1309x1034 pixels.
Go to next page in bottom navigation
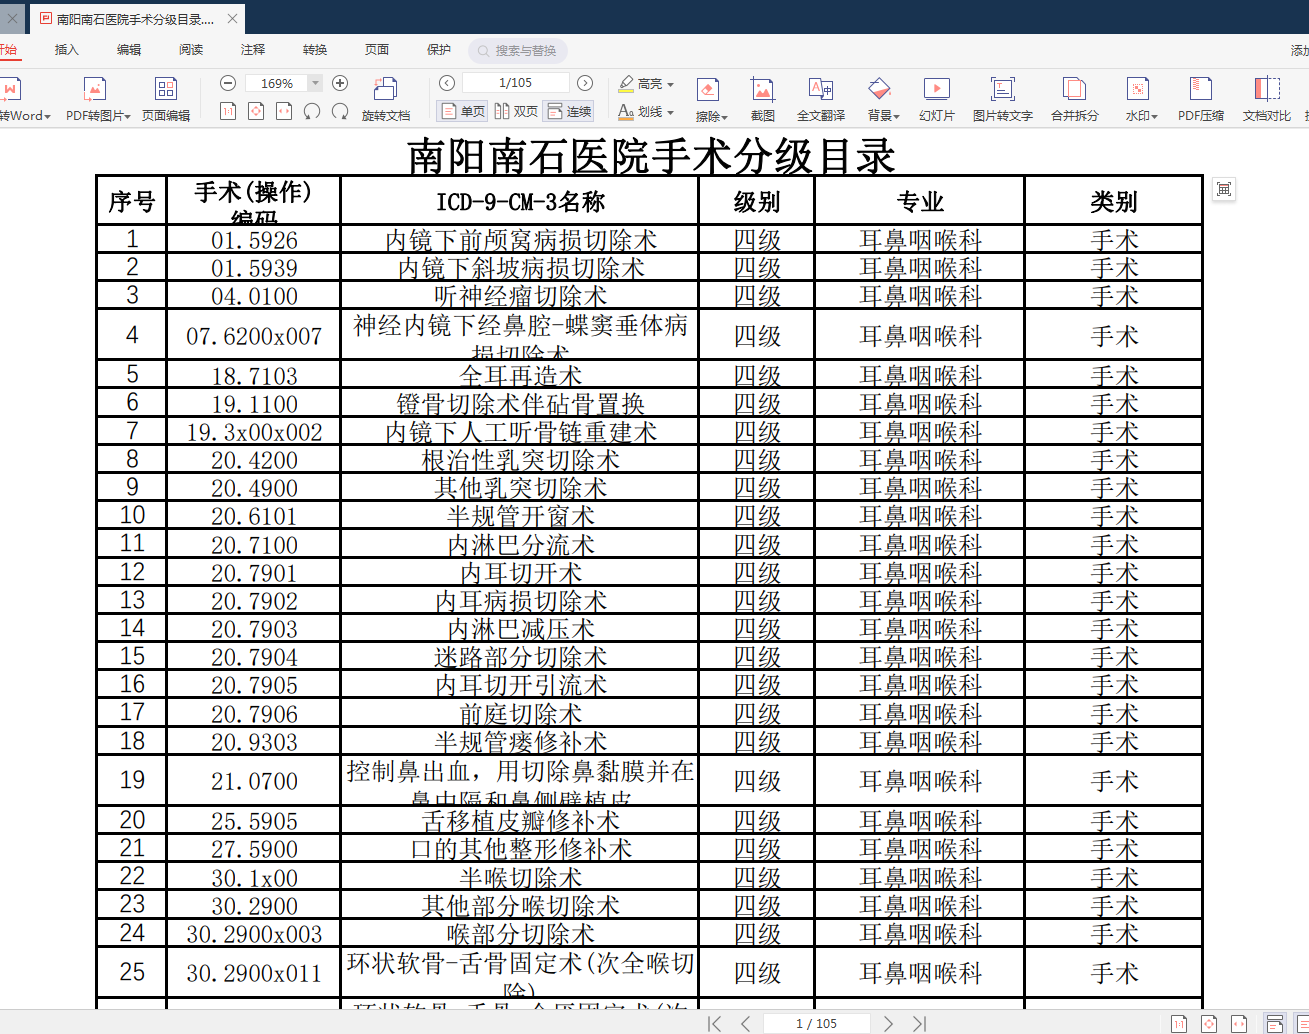click(888, 1023)
